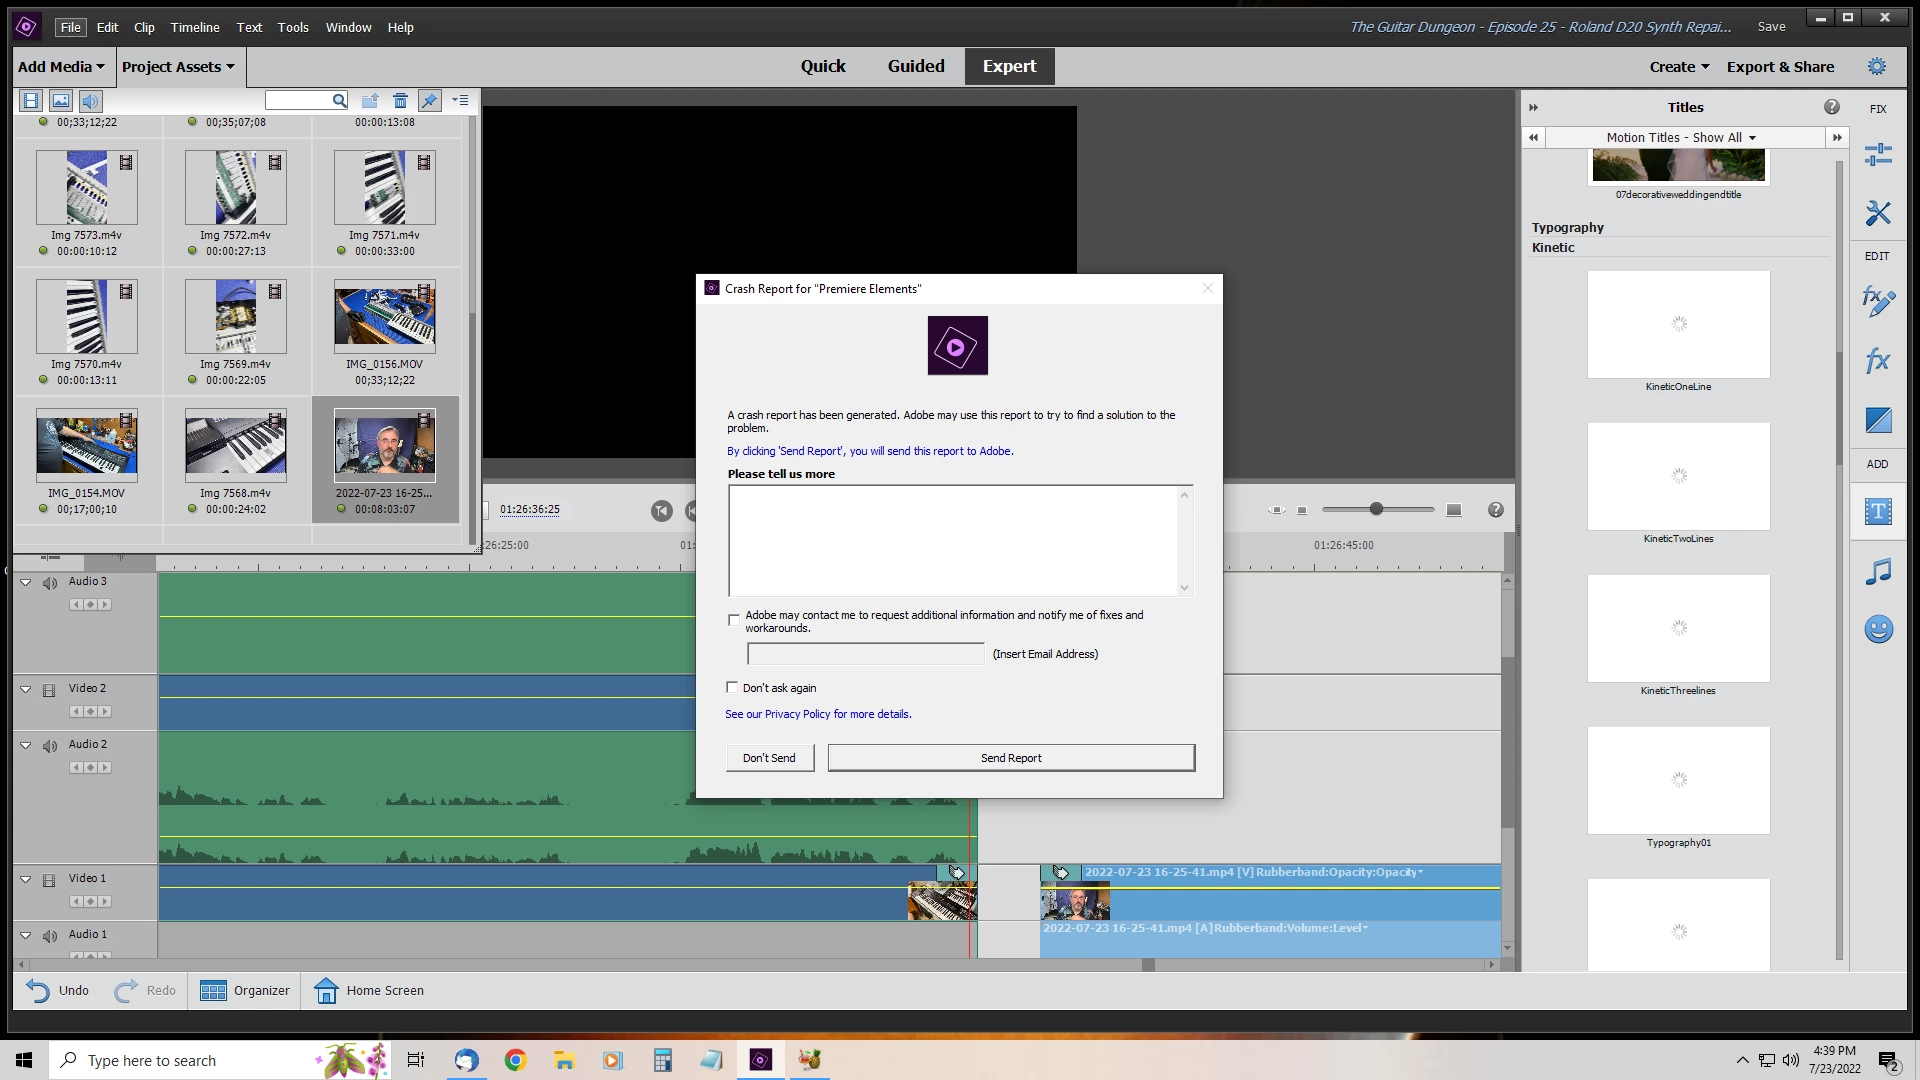Open the Timeline menu

click(x=194, y=27)
